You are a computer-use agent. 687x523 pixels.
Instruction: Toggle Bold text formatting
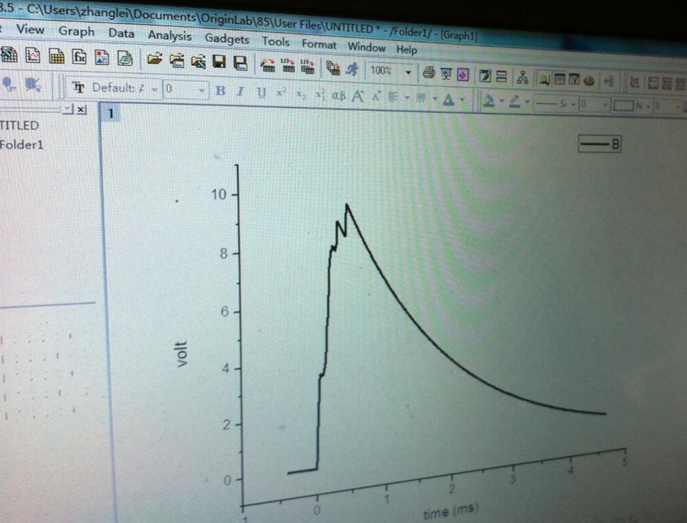tap(221, 91)
